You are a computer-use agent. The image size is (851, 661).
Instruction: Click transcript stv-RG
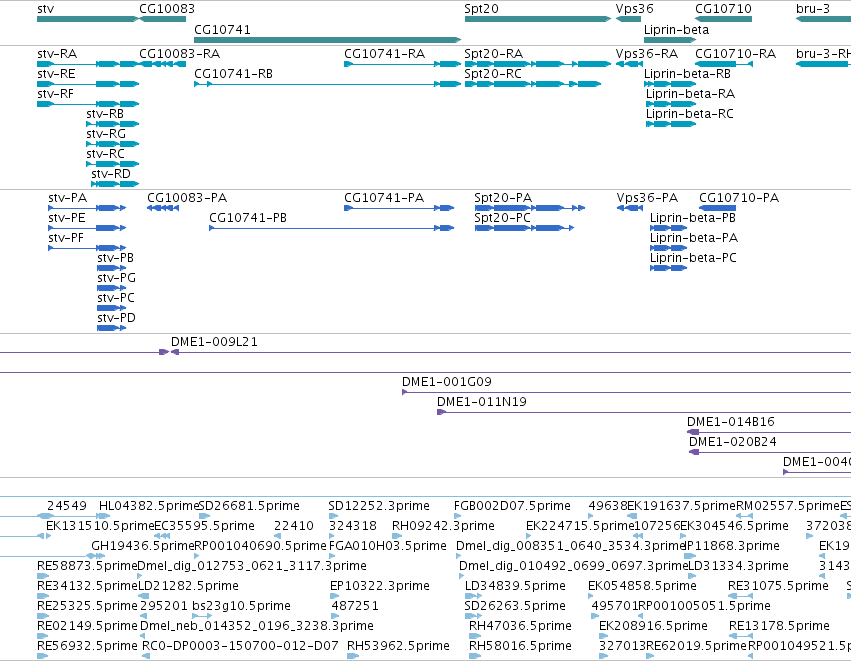coord(113,144)
